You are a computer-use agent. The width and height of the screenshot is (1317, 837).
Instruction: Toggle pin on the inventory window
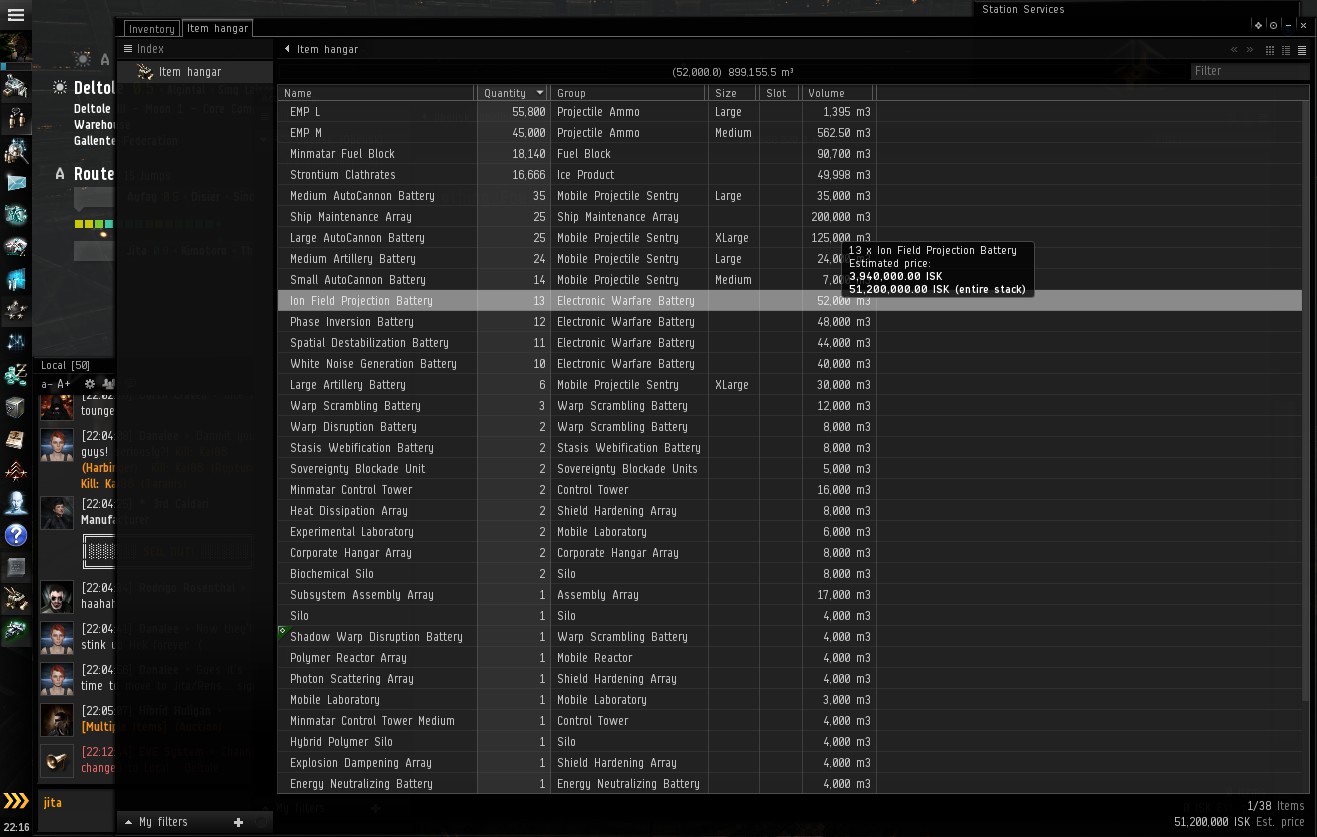click(x=1258, y=25)
